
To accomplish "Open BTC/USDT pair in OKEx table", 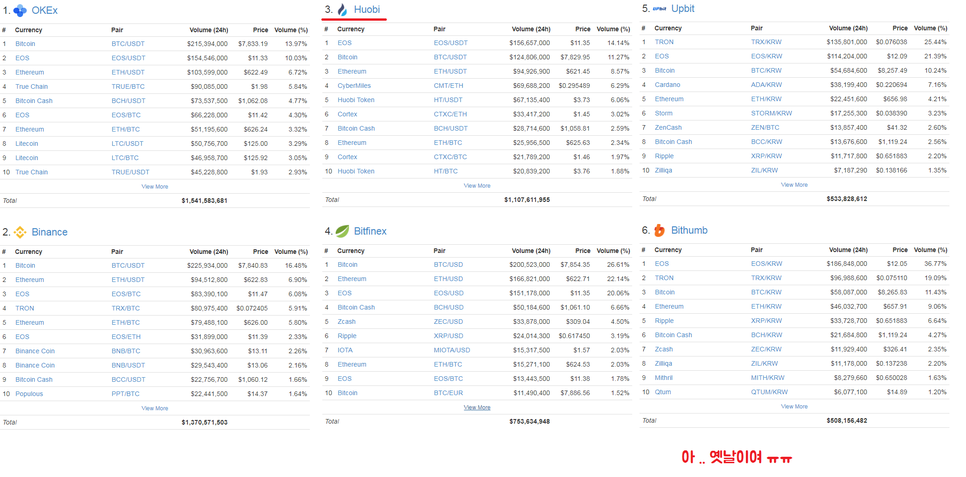I will [128, 44].
